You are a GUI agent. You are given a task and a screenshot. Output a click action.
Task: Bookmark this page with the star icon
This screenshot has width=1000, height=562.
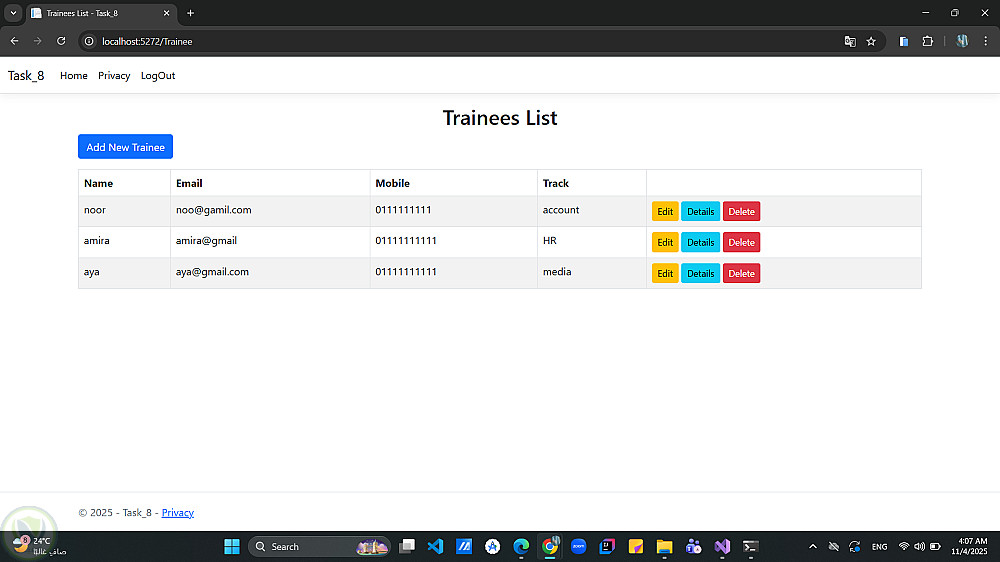pyautogui.click(x=871, y=41)
